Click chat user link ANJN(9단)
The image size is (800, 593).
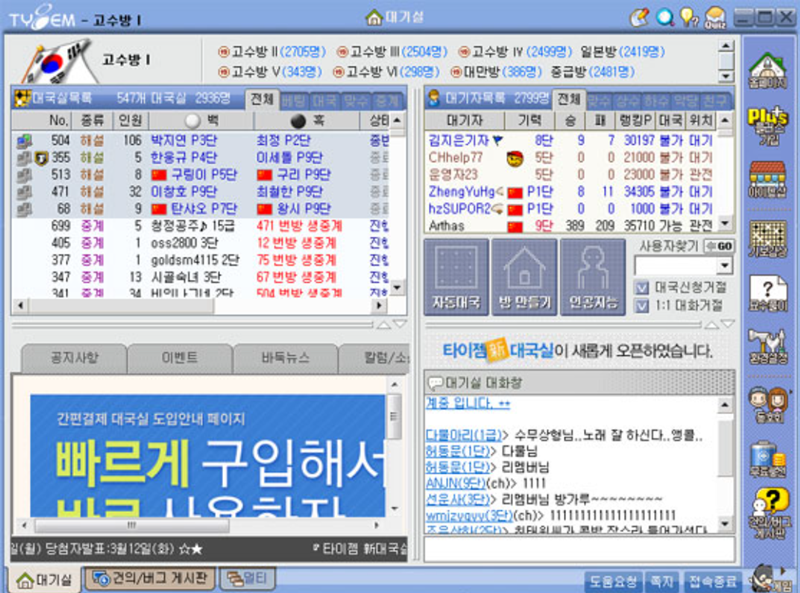456,483
